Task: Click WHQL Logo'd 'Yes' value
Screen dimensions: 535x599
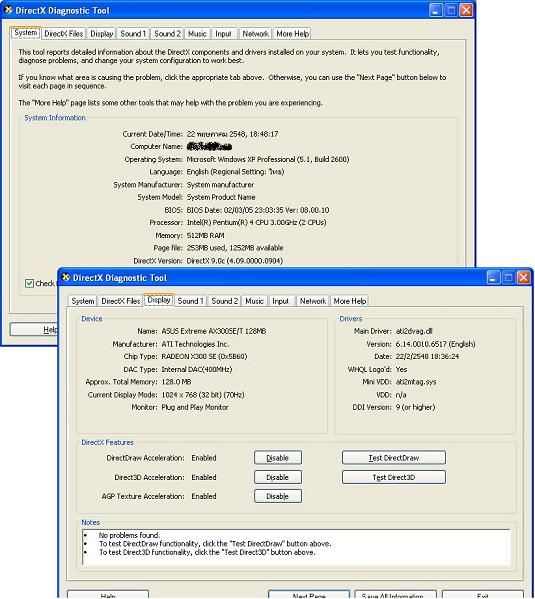Action: coord(401,369)
